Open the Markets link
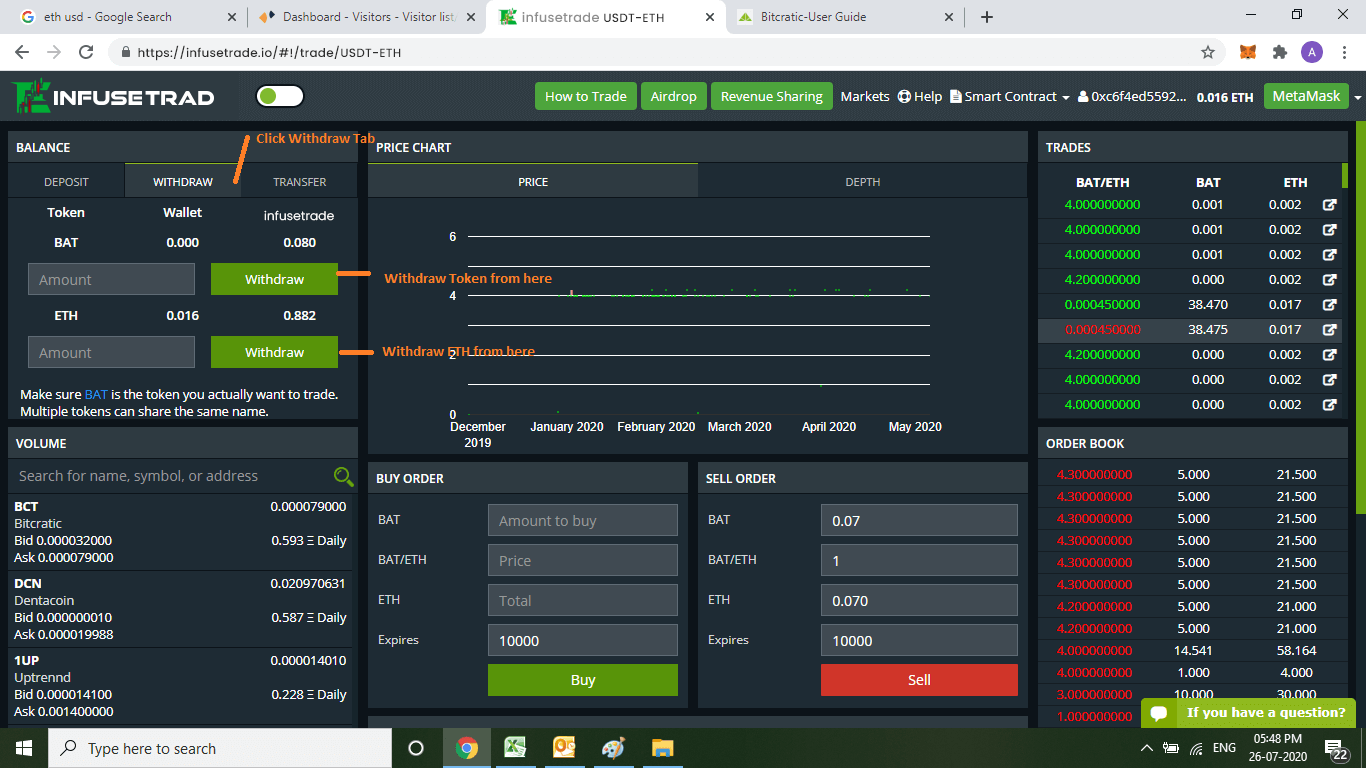 click(x=865, y=96)
